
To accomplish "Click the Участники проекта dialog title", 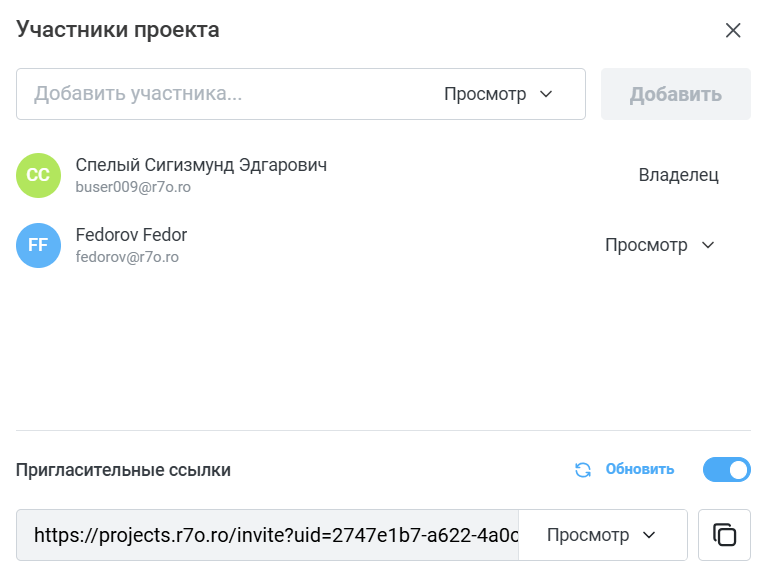I will pos(118,30).
